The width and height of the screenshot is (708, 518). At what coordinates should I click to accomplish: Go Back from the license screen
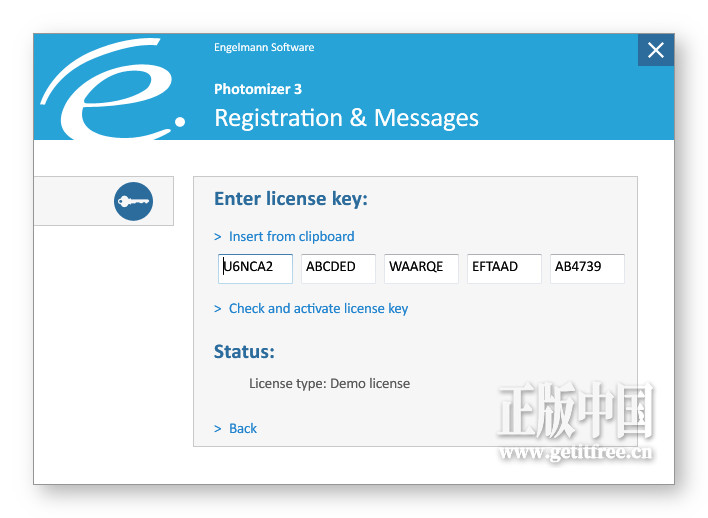click(x=242, y=428)
